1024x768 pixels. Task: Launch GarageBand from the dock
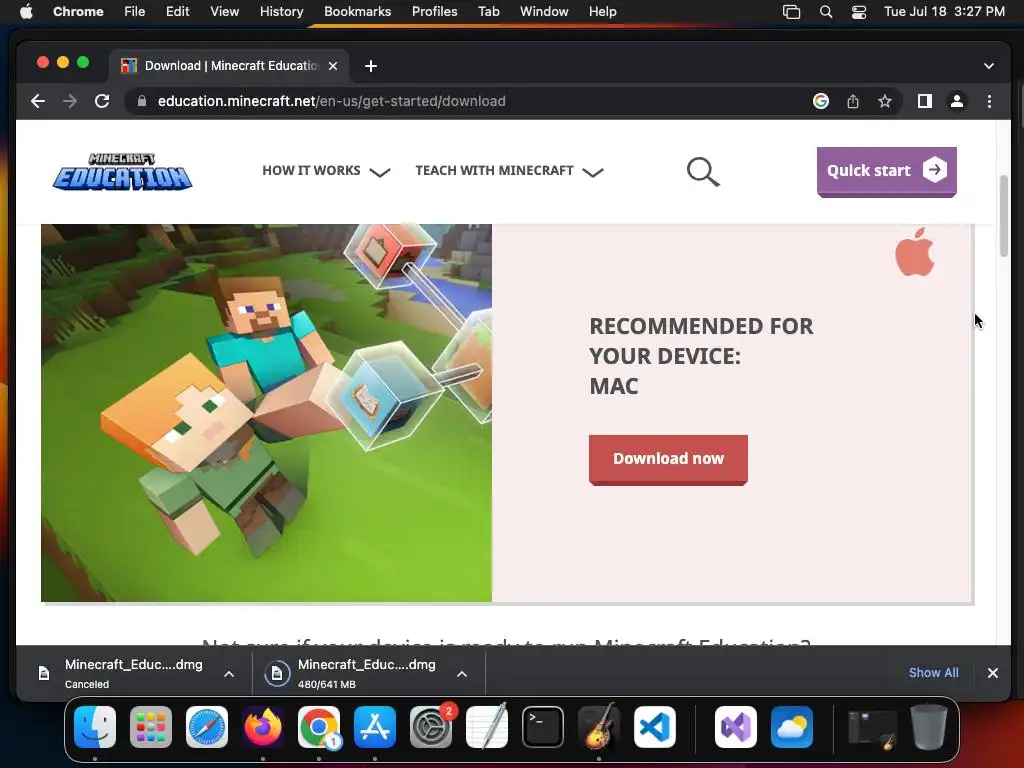point(599,727)
